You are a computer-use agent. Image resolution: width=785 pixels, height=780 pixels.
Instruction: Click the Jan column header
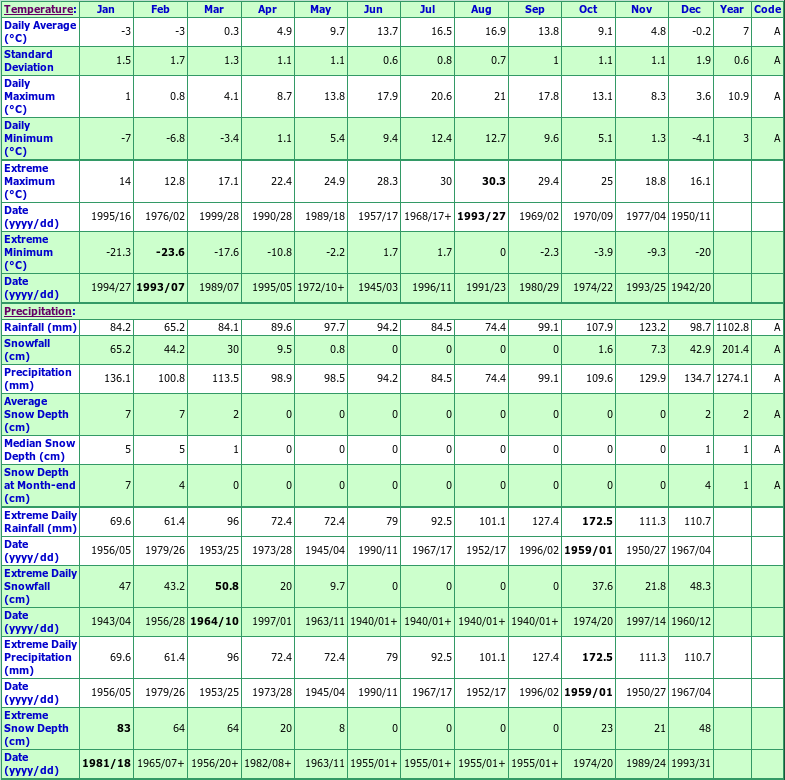pyautogui.click(x=106, y=9)
